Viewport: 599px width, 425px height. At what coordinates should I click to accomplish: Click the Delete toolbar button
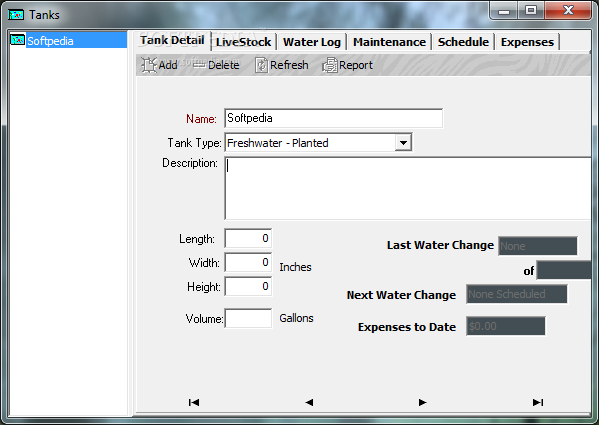[x=216, y=65]
